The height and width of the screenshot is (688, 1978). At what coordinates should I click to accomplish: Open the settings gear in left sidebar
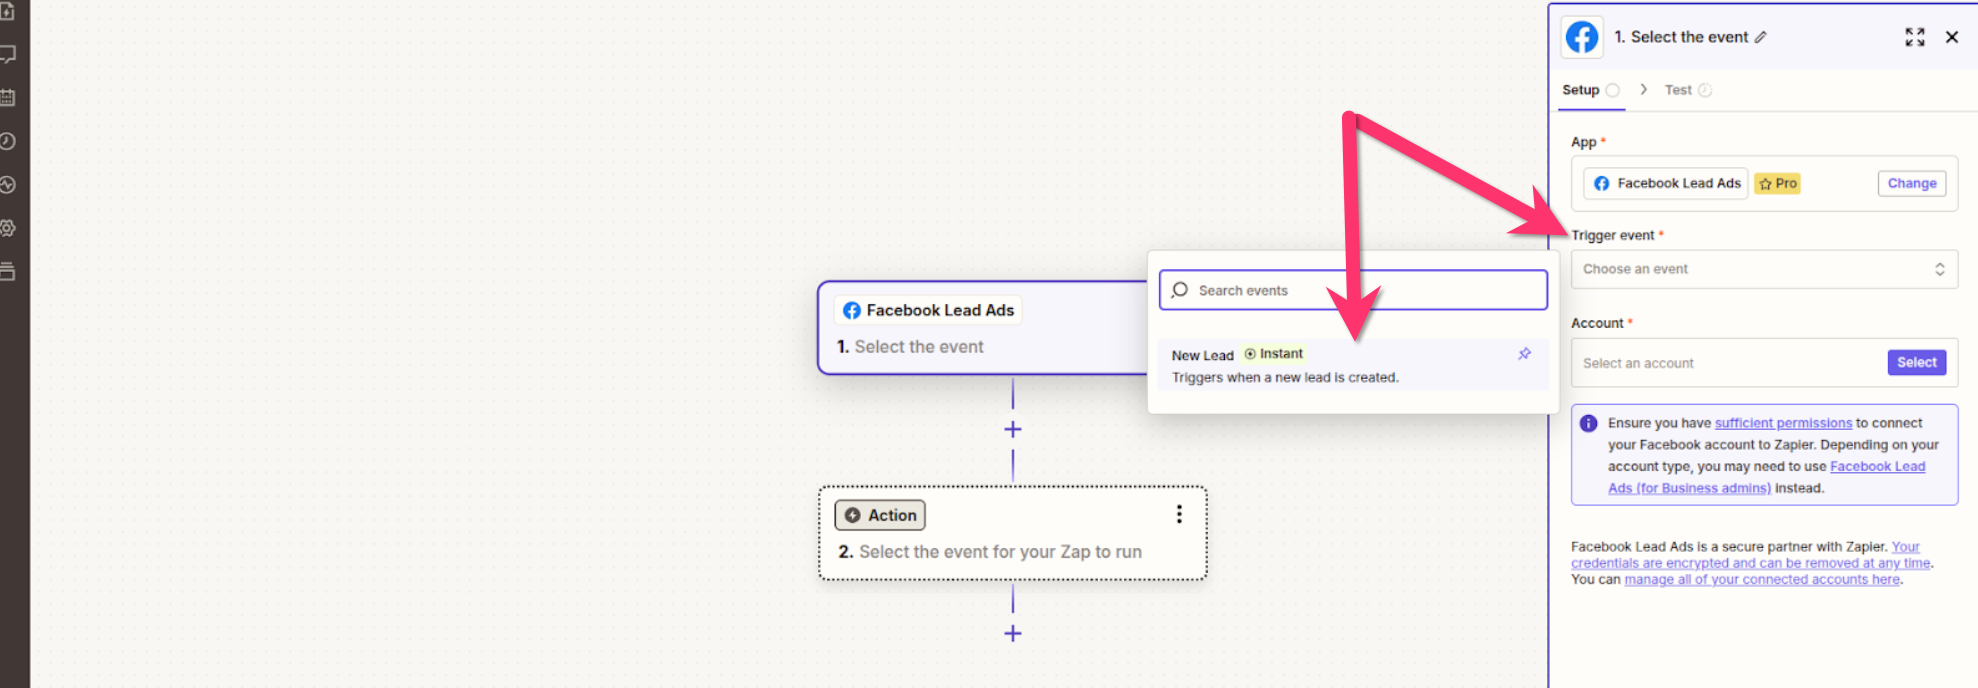point(8,228)
